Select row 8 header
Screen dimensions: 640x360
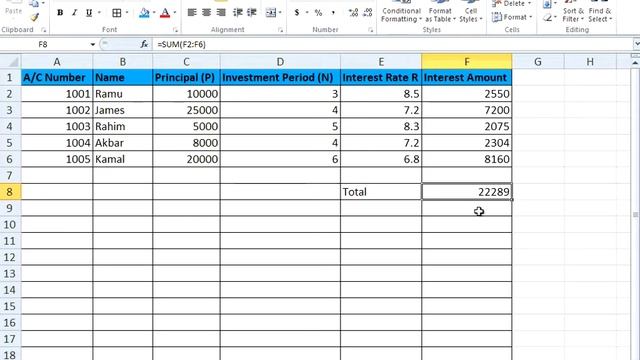pos(10,192)
